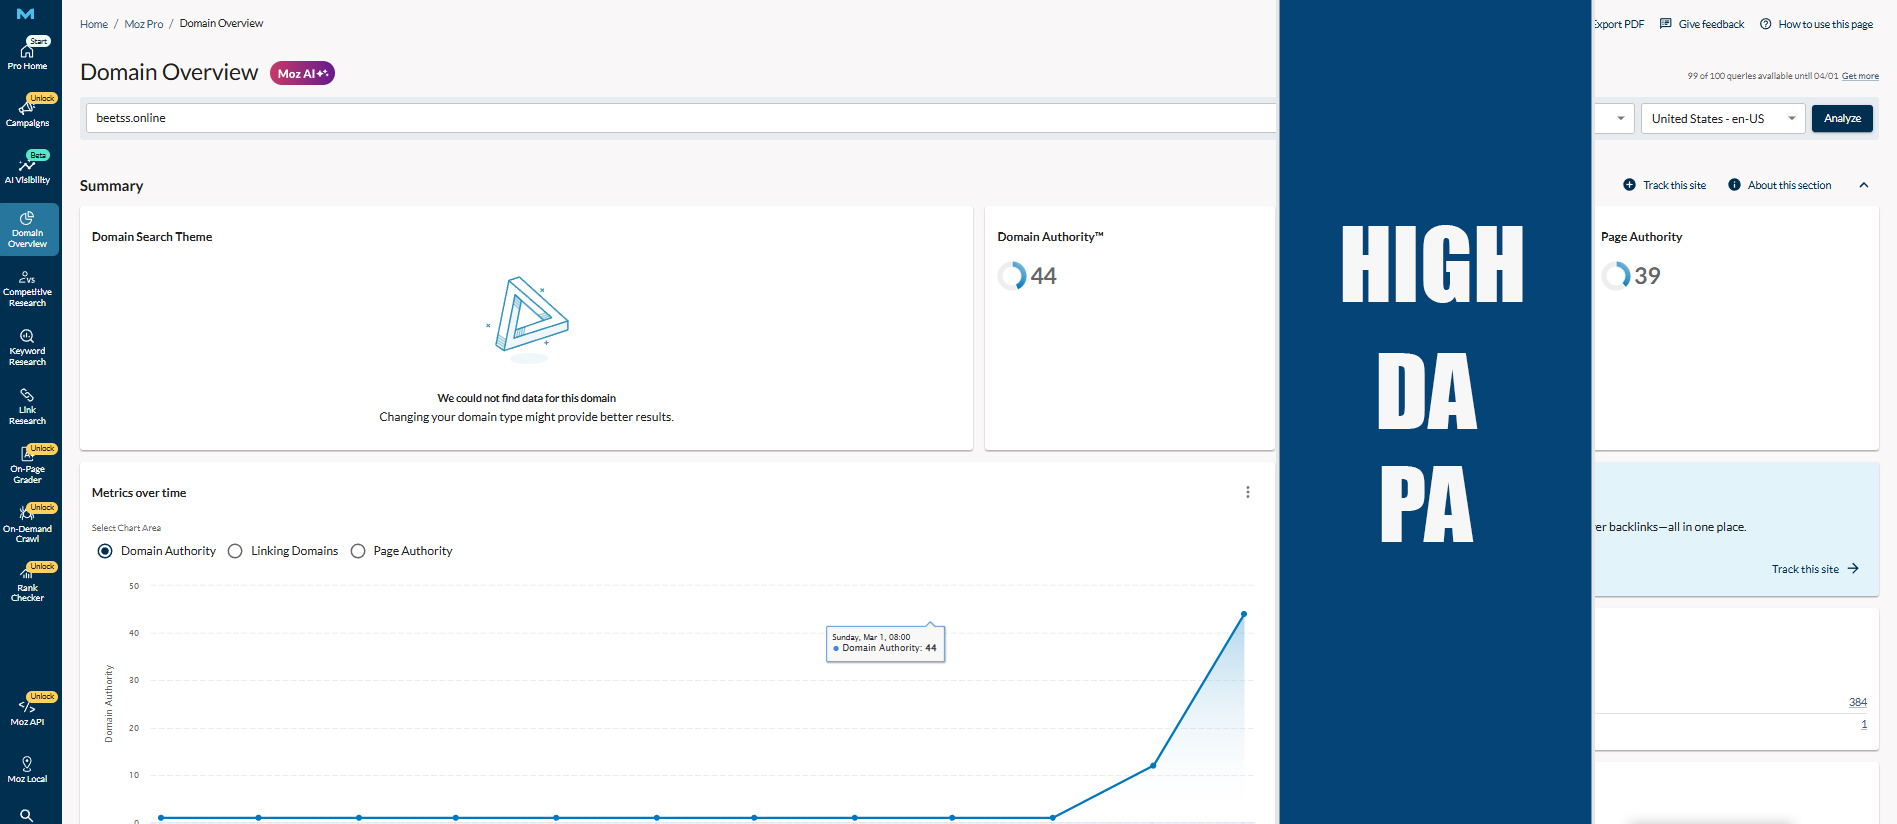Click the 384 count link
This screenshot has width=1897, height=824.
point(1858,702)
